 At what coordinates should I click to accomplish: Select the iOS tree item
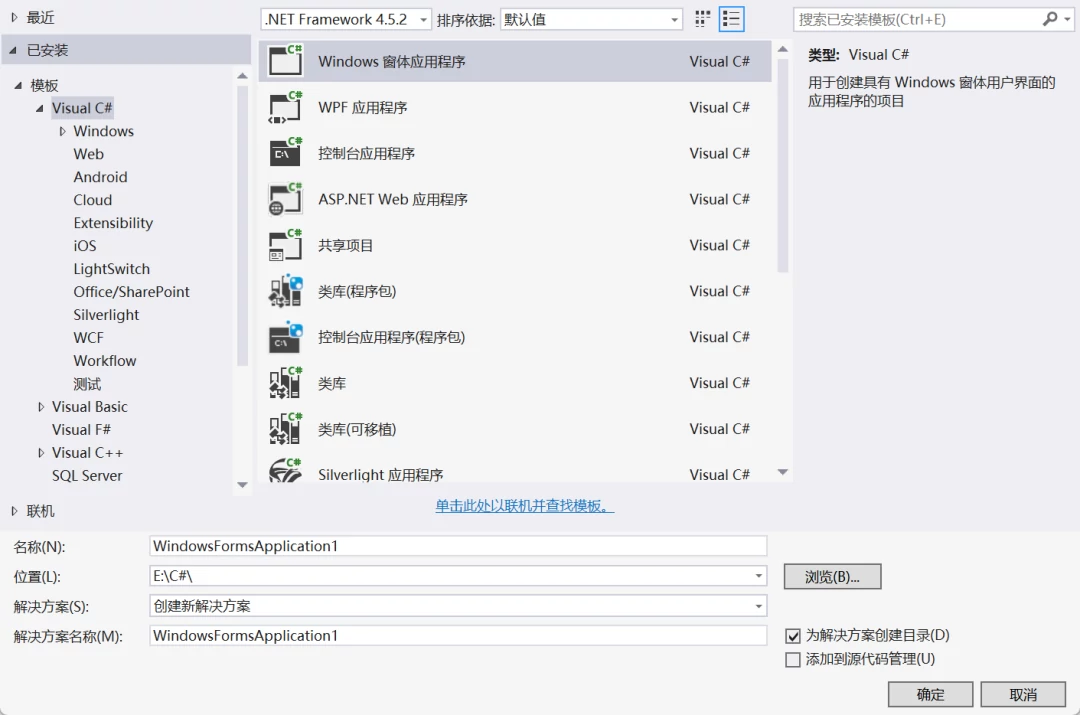coord(85,246)
